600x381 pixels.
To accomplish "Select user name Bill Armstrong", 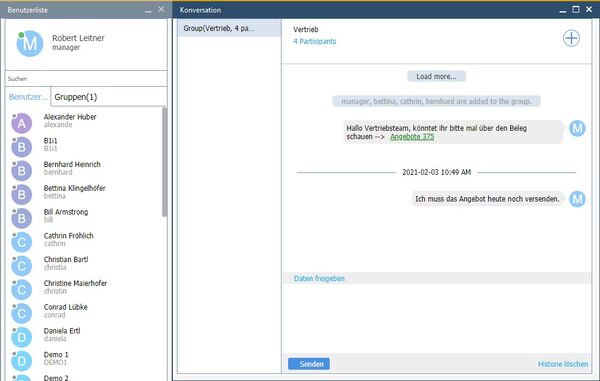I will tap(66, 212).
